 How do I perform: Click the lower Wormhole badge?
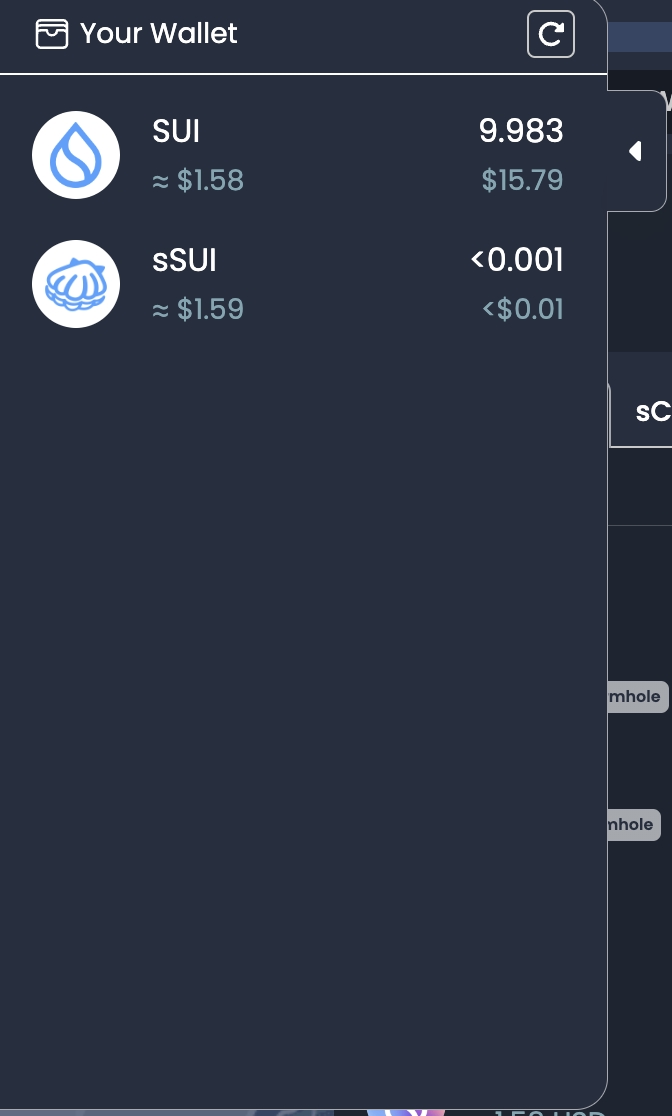(633, 825)
